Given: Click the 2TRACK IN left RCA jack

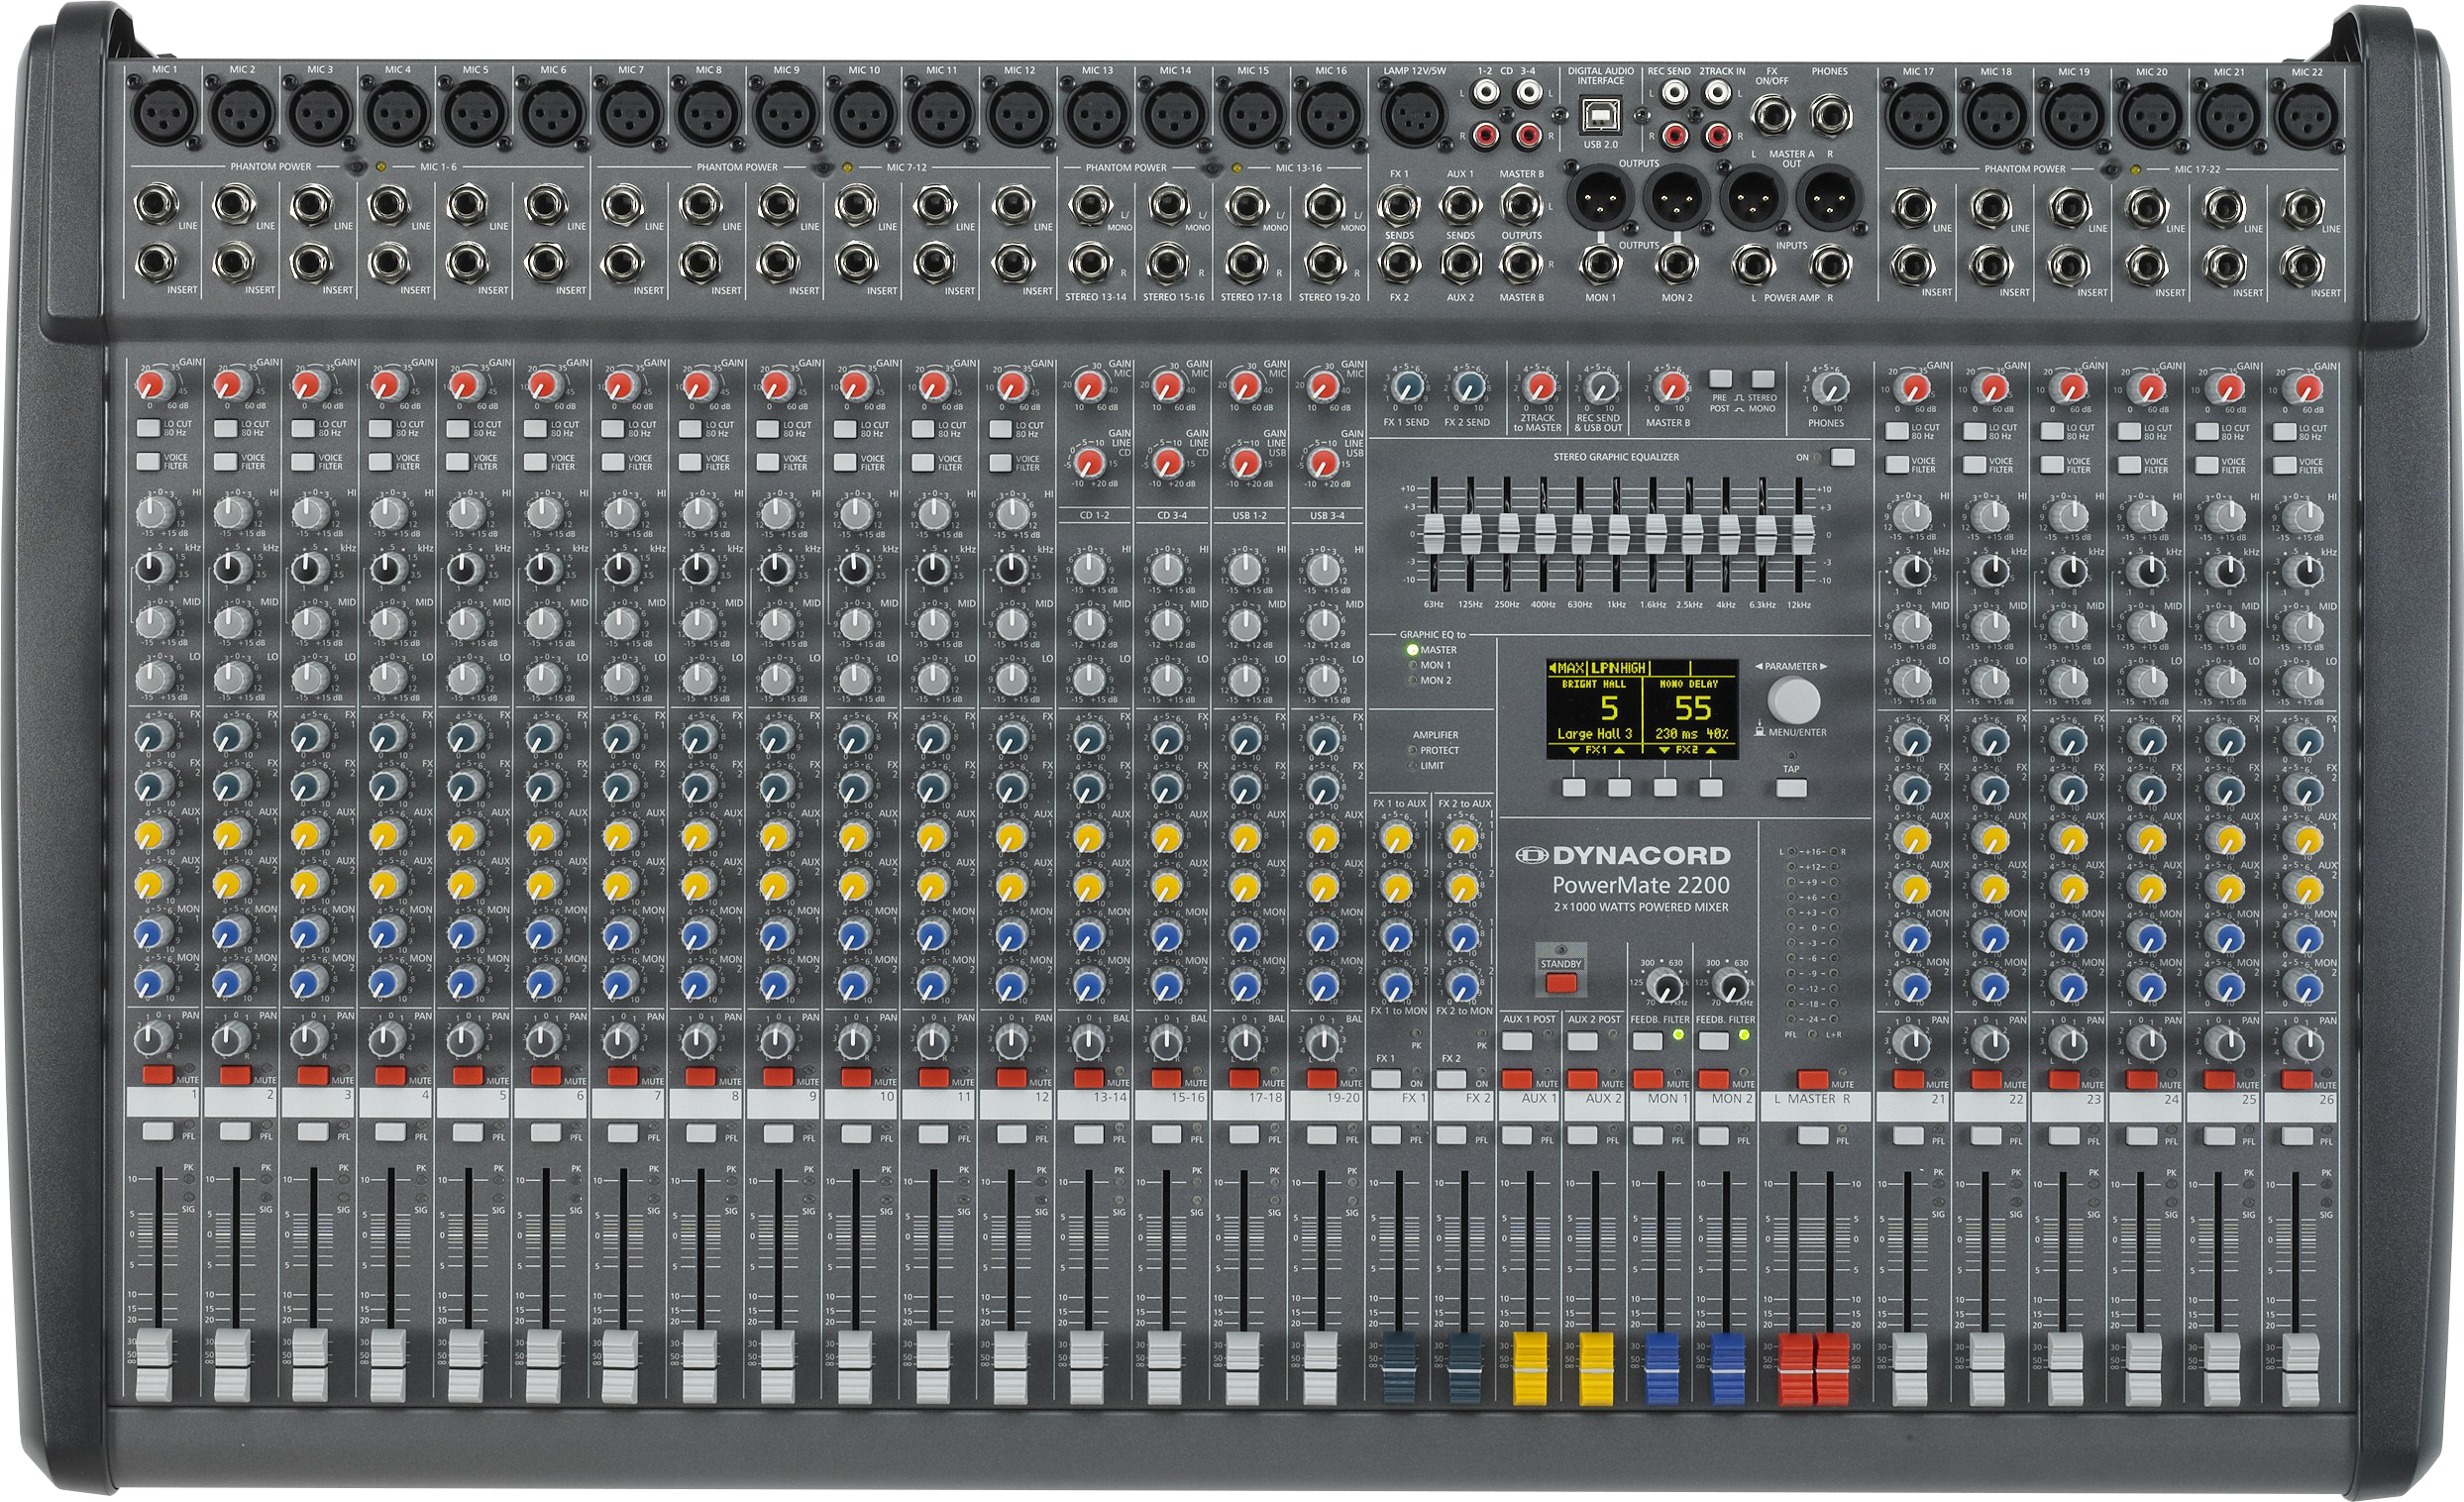Looking at the screenshot, I should click(1718, 93).
